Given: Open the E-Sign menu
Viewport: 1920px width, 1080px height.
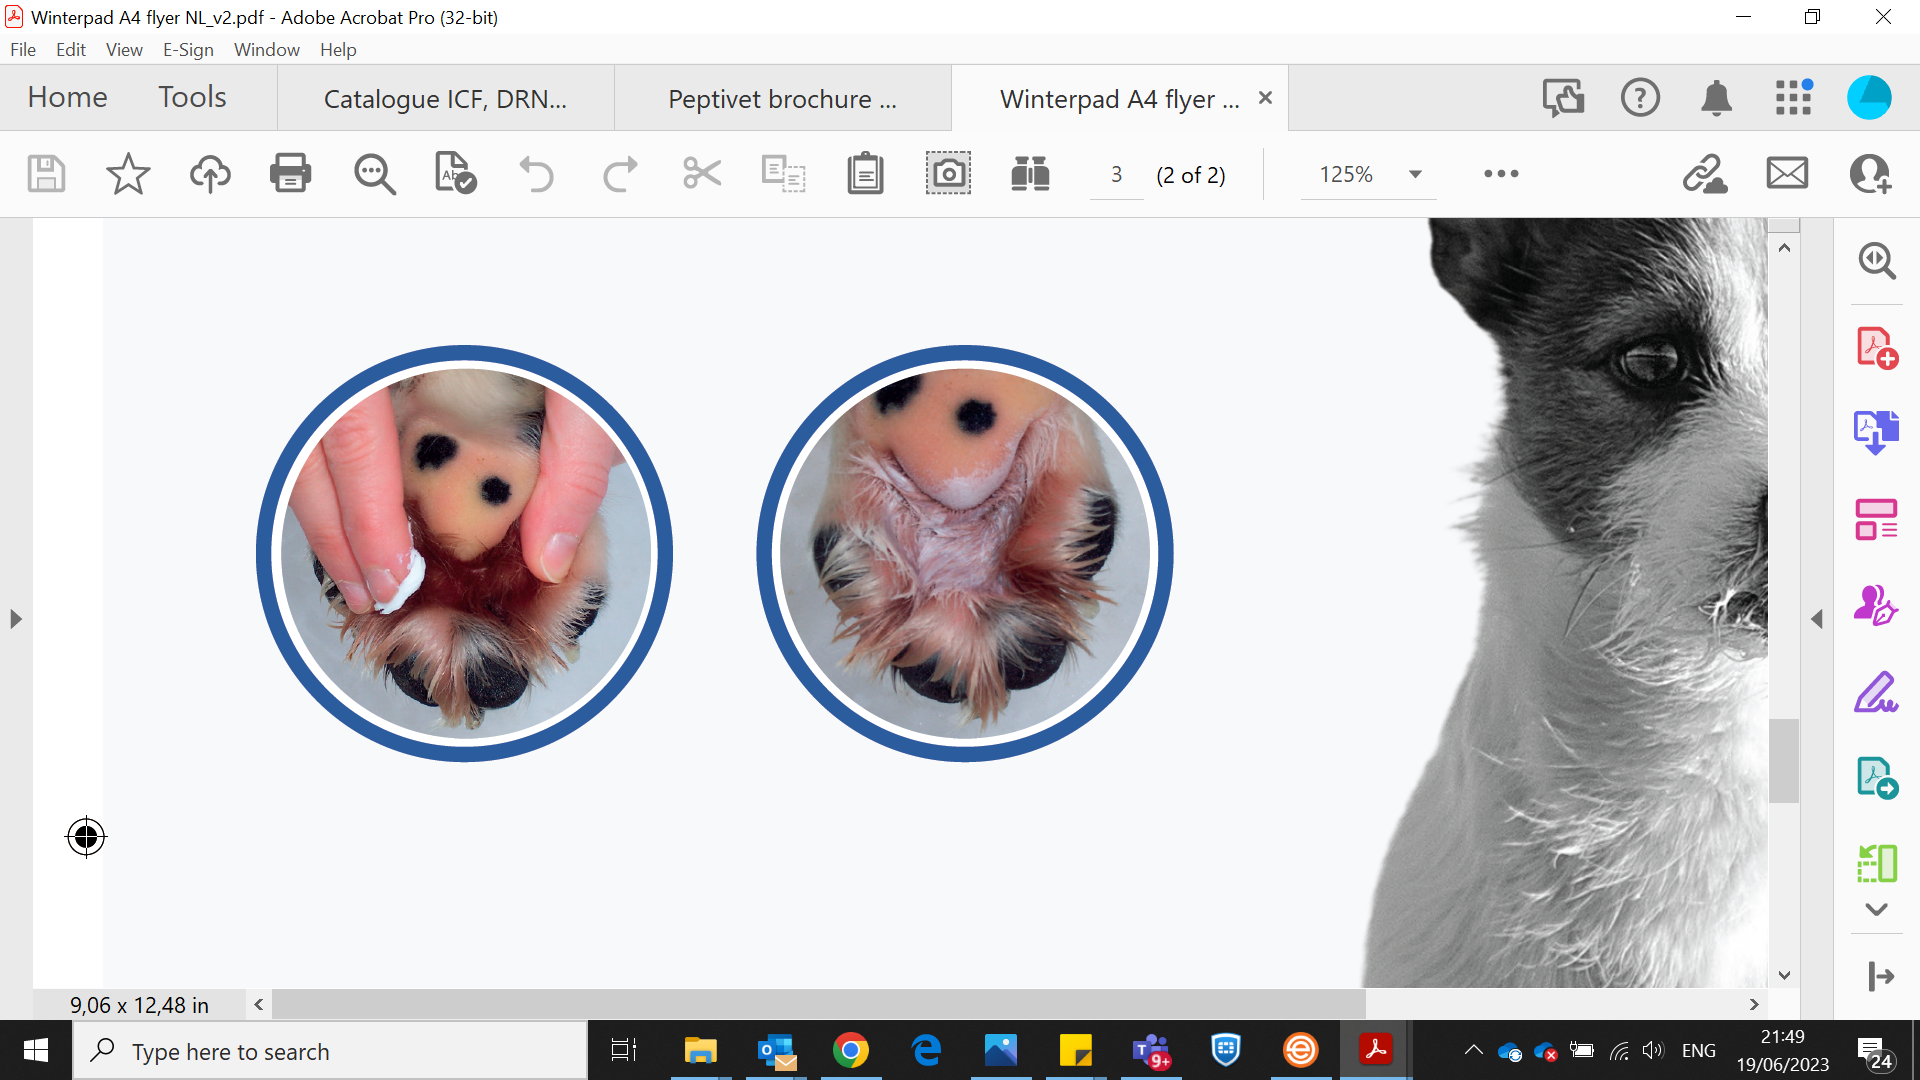Looking at the screenshot, I should [x=188, y=49].
